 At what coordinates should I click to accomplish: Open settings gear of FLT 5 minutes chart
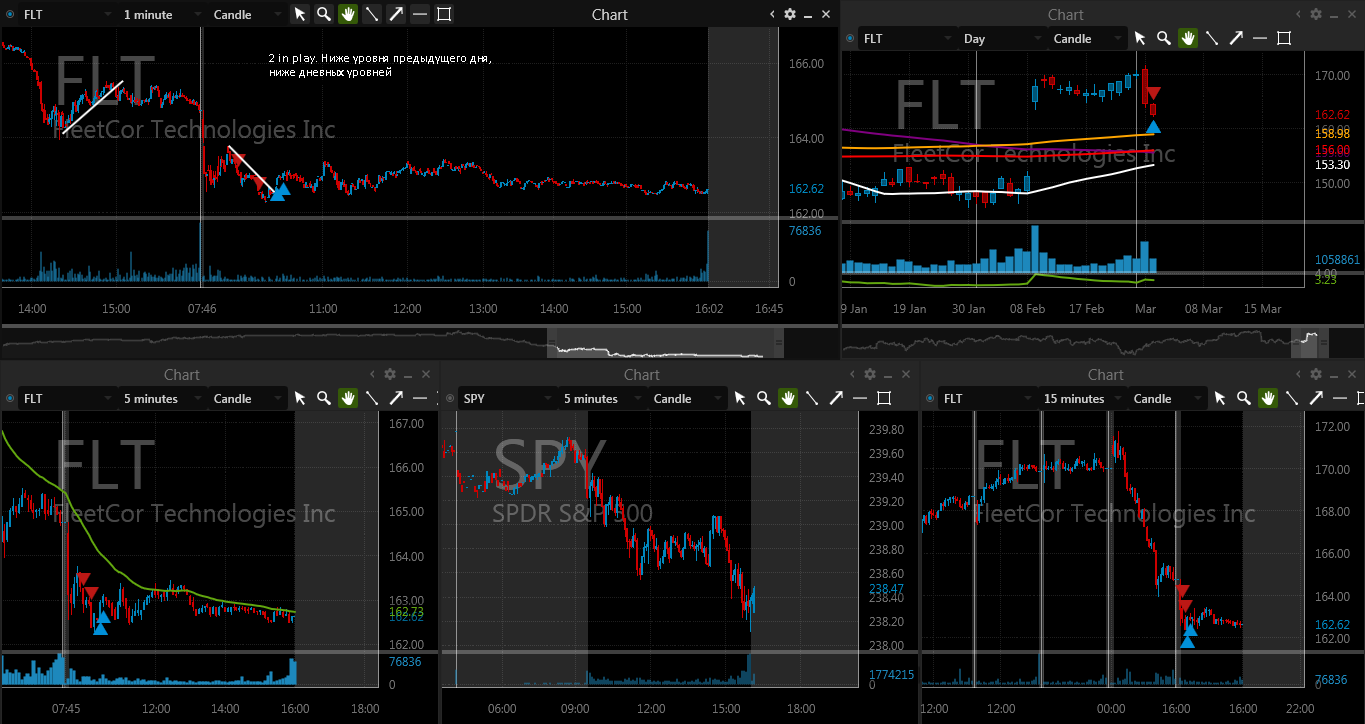[390, 374]
